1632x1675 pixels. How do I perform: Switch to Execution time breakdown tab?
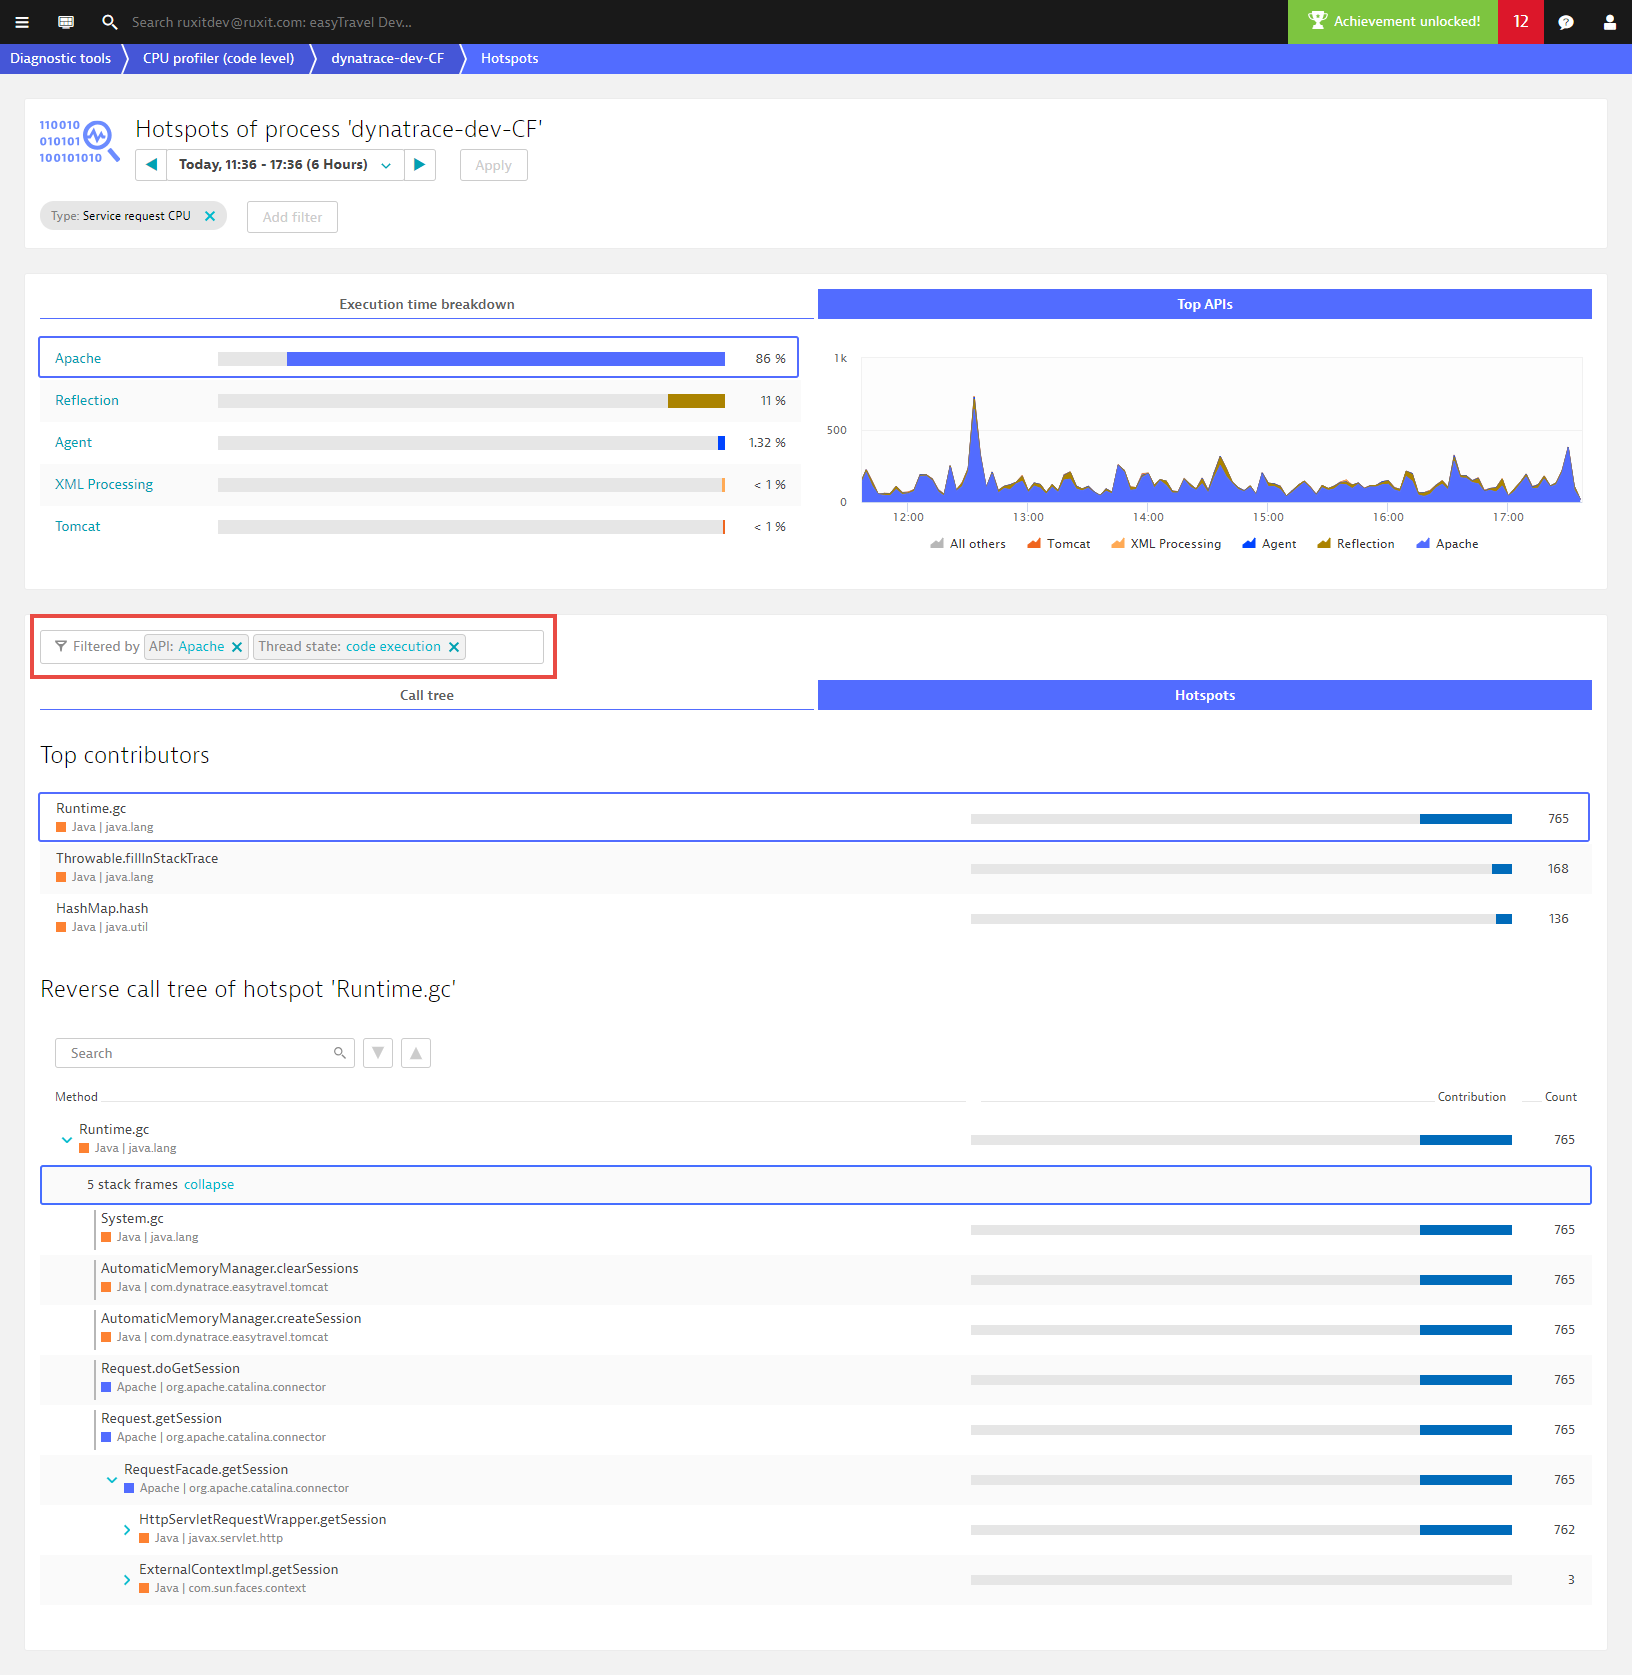tap(427, 304)
